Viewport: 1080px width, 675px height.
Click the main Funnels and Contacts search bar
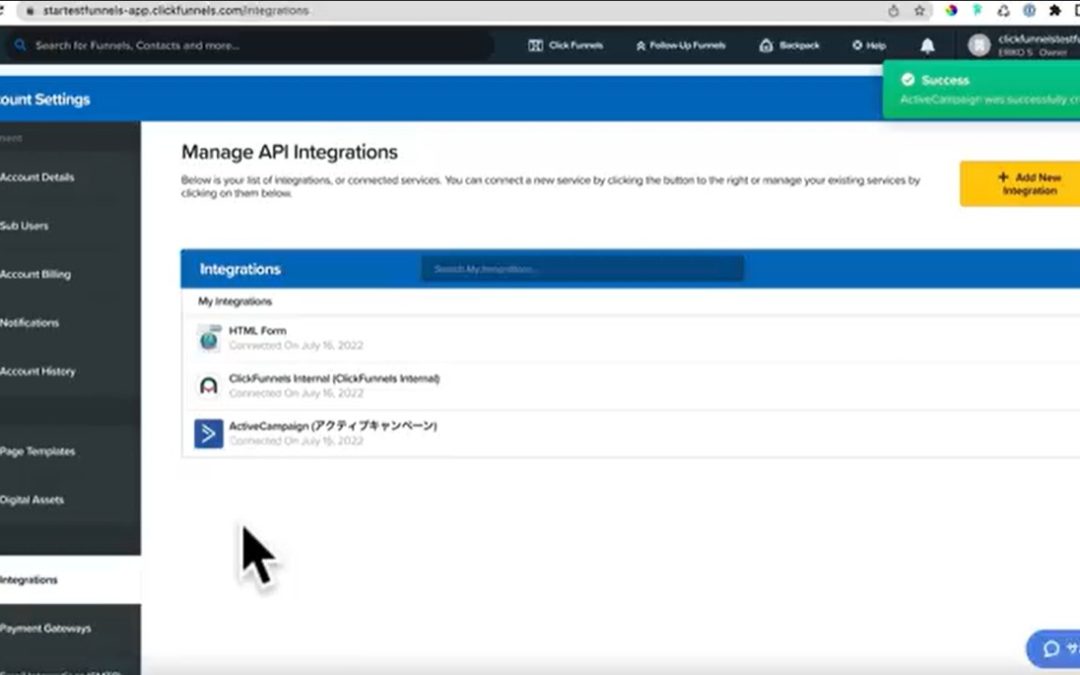[250, 45]
